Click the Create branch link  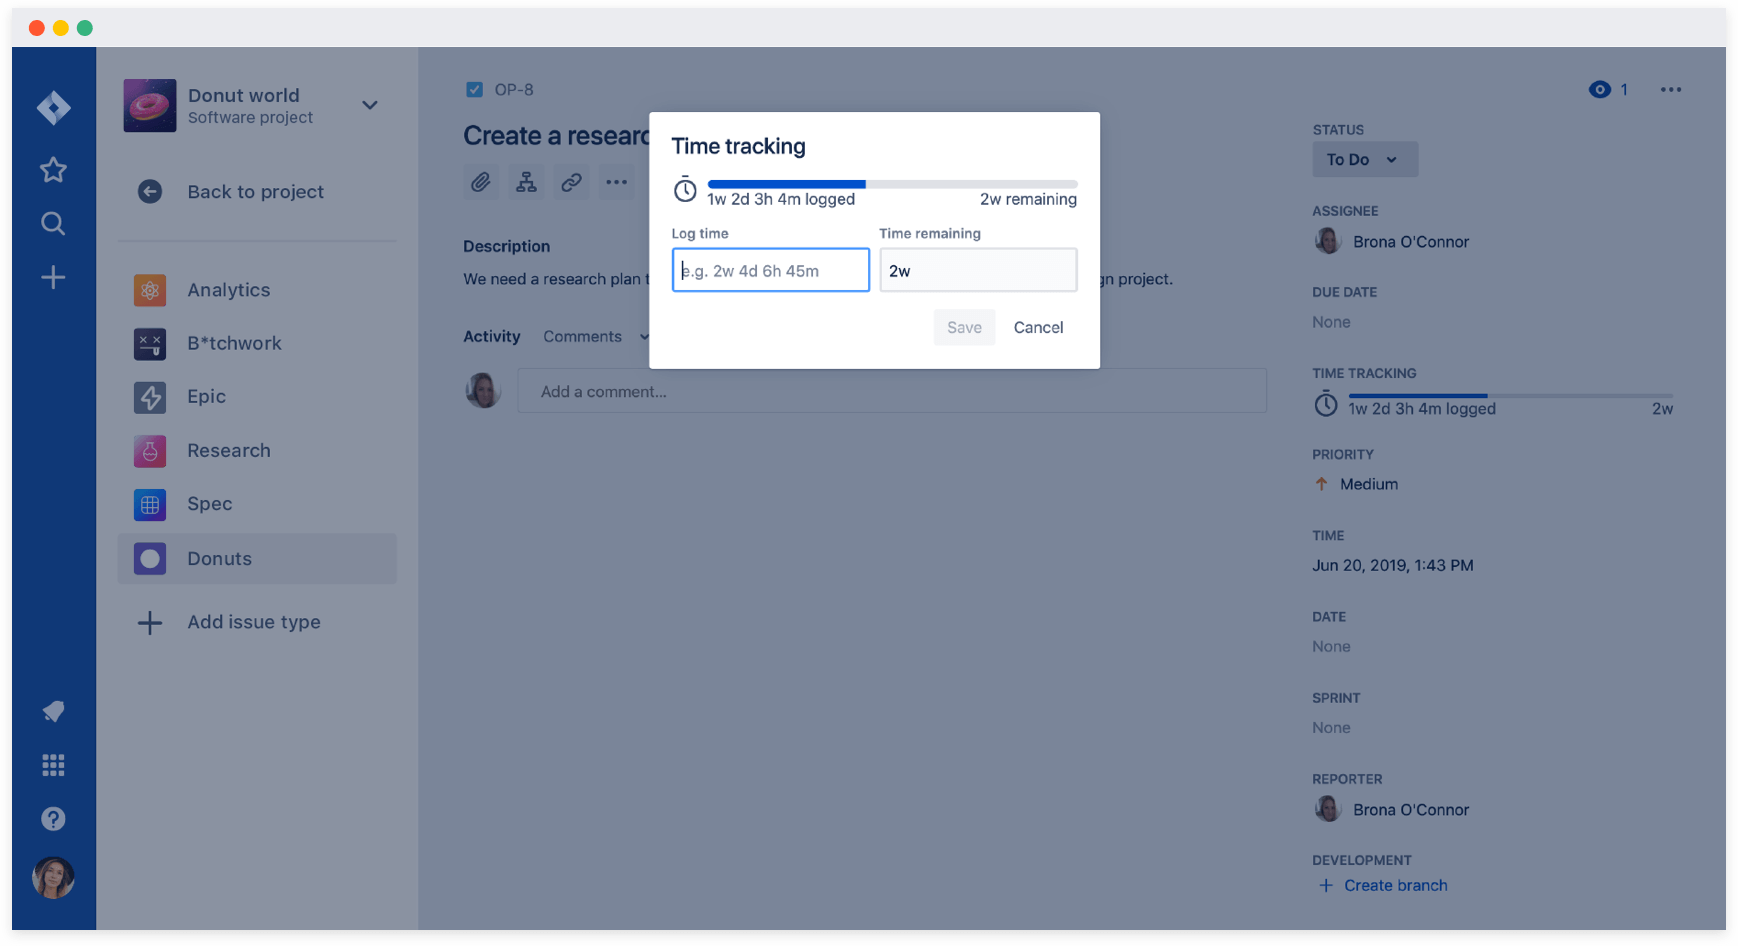[1395, 885]
